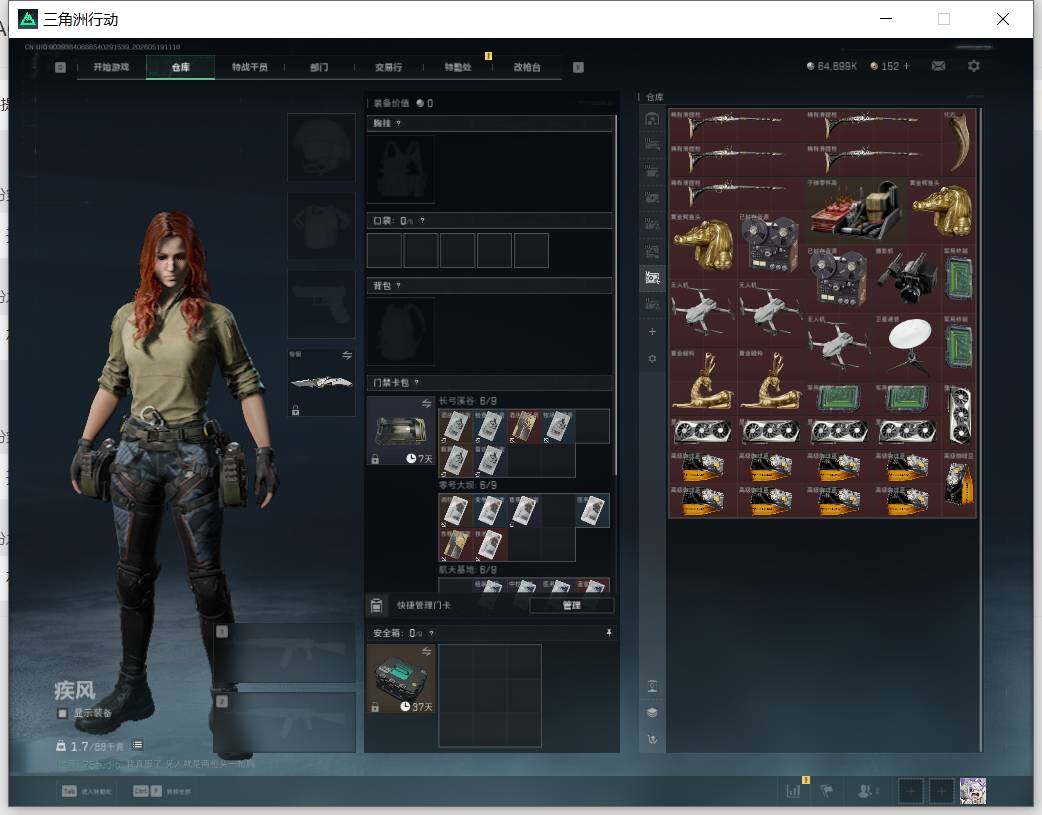Swap the safe box via its arrows icon
The height and width of the screenshot is (815, 1042).
click(426, 651)
